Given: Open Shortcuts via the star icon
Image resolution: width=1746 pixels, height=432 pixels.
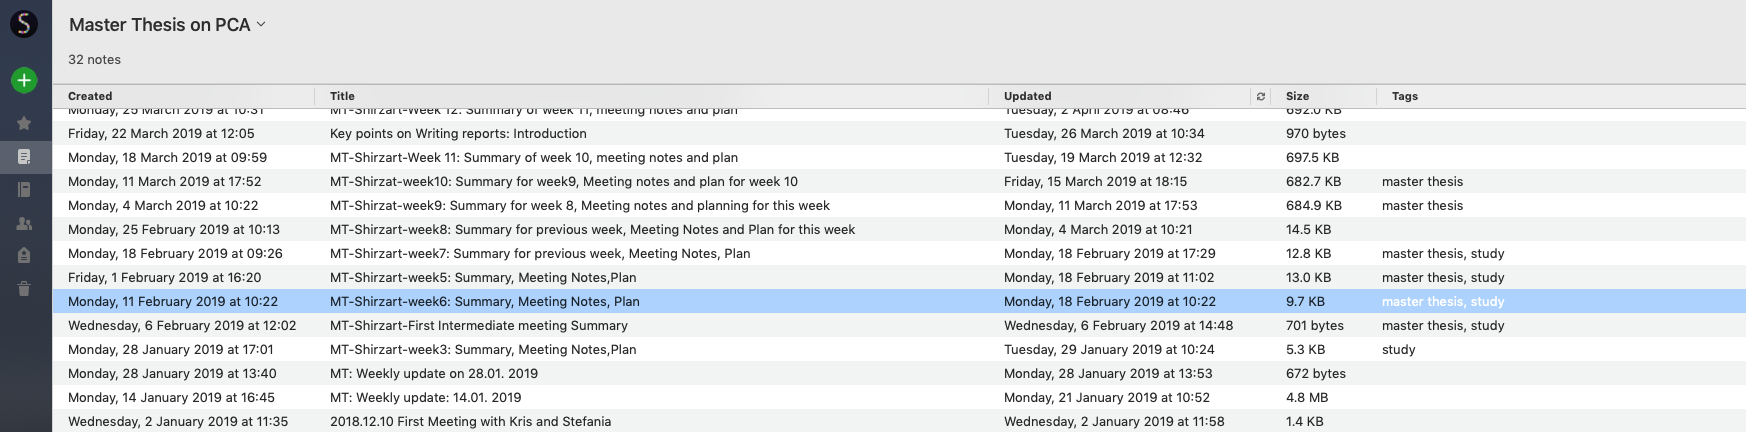Looking at the screenshot, I should click(24, 123).
